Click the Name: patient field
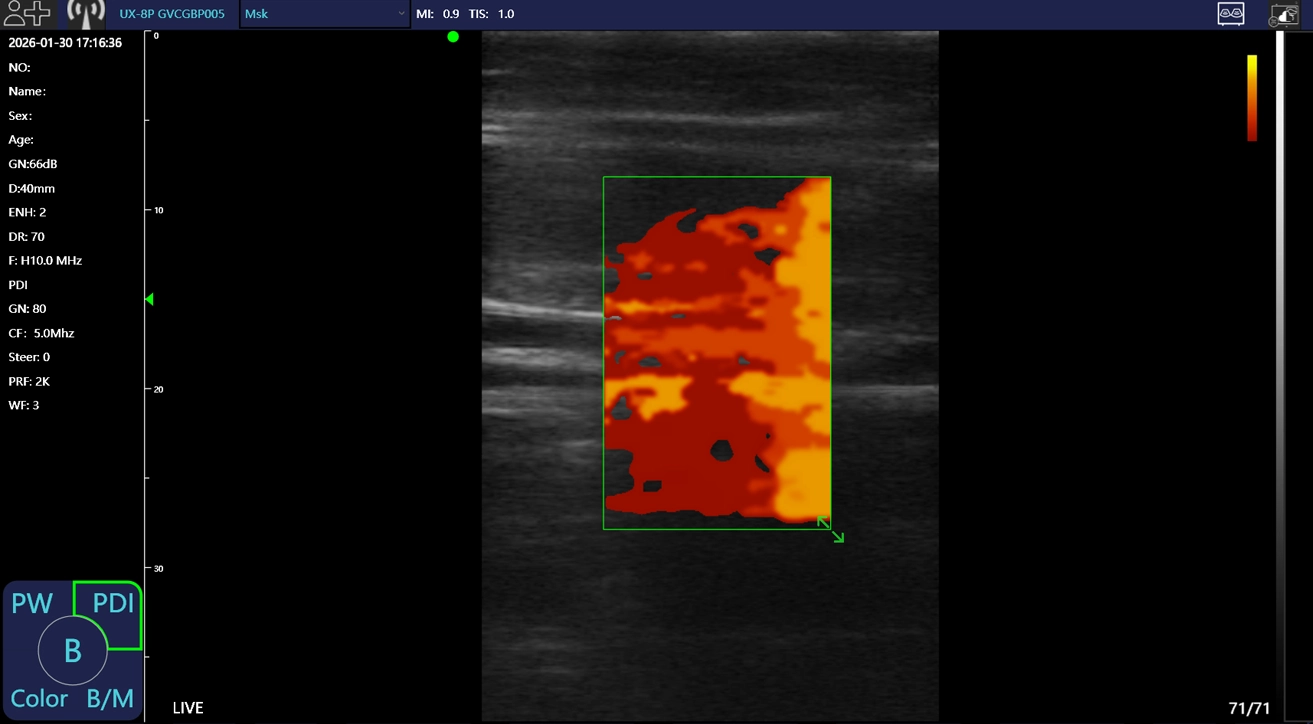Image resolution: width=1313 pixels, height=724 pixels. [27, 91]
